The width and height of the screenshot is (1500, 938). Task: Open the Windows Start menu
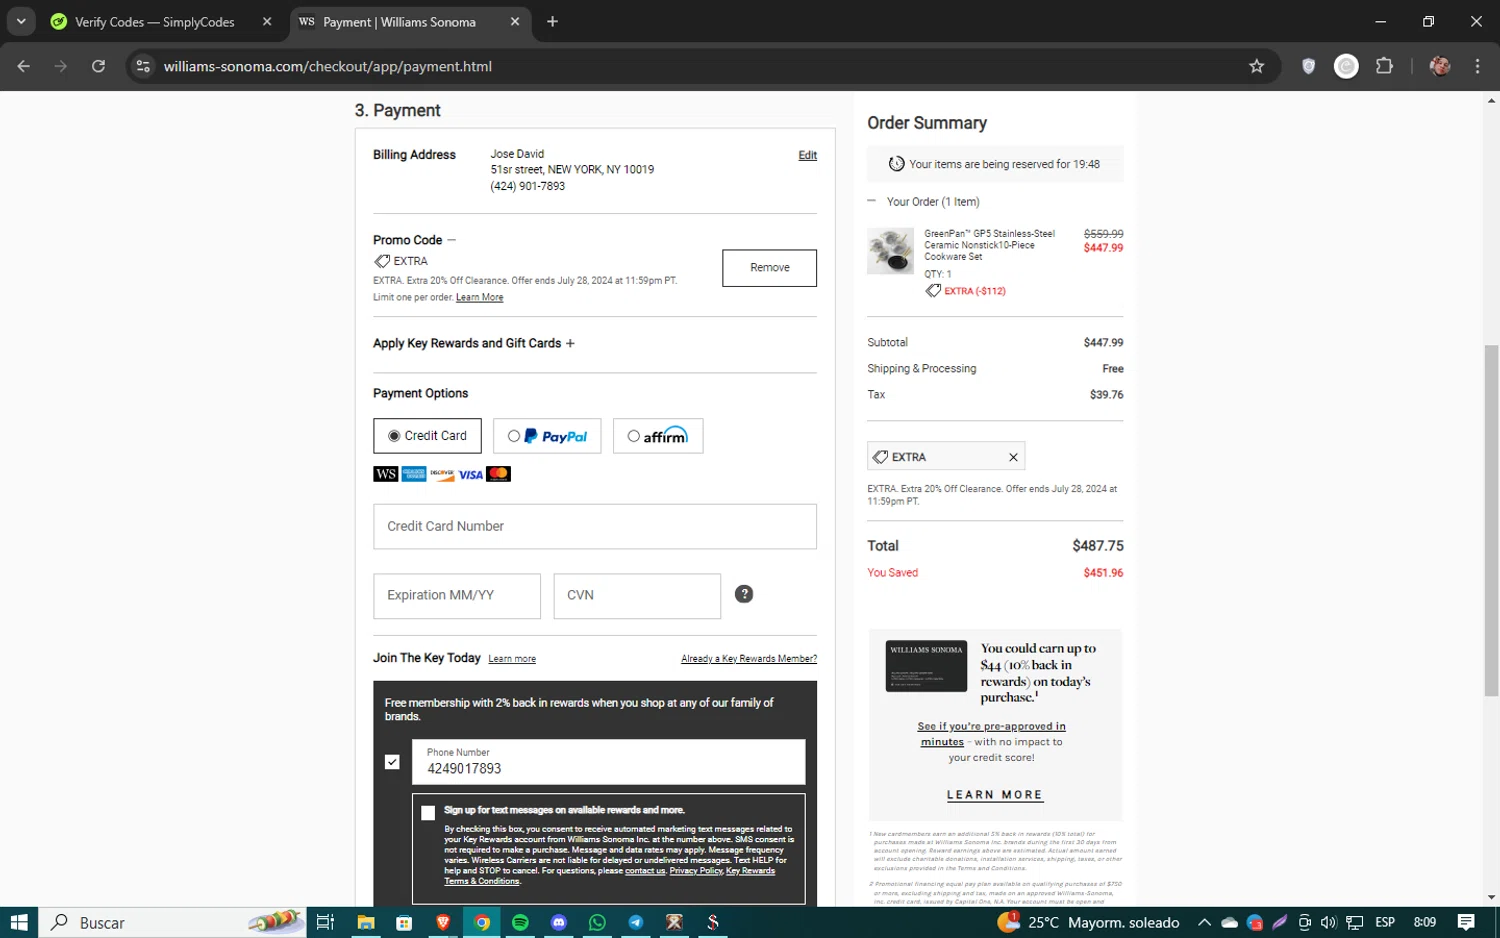pyautogui.click(x=19, y=922)
